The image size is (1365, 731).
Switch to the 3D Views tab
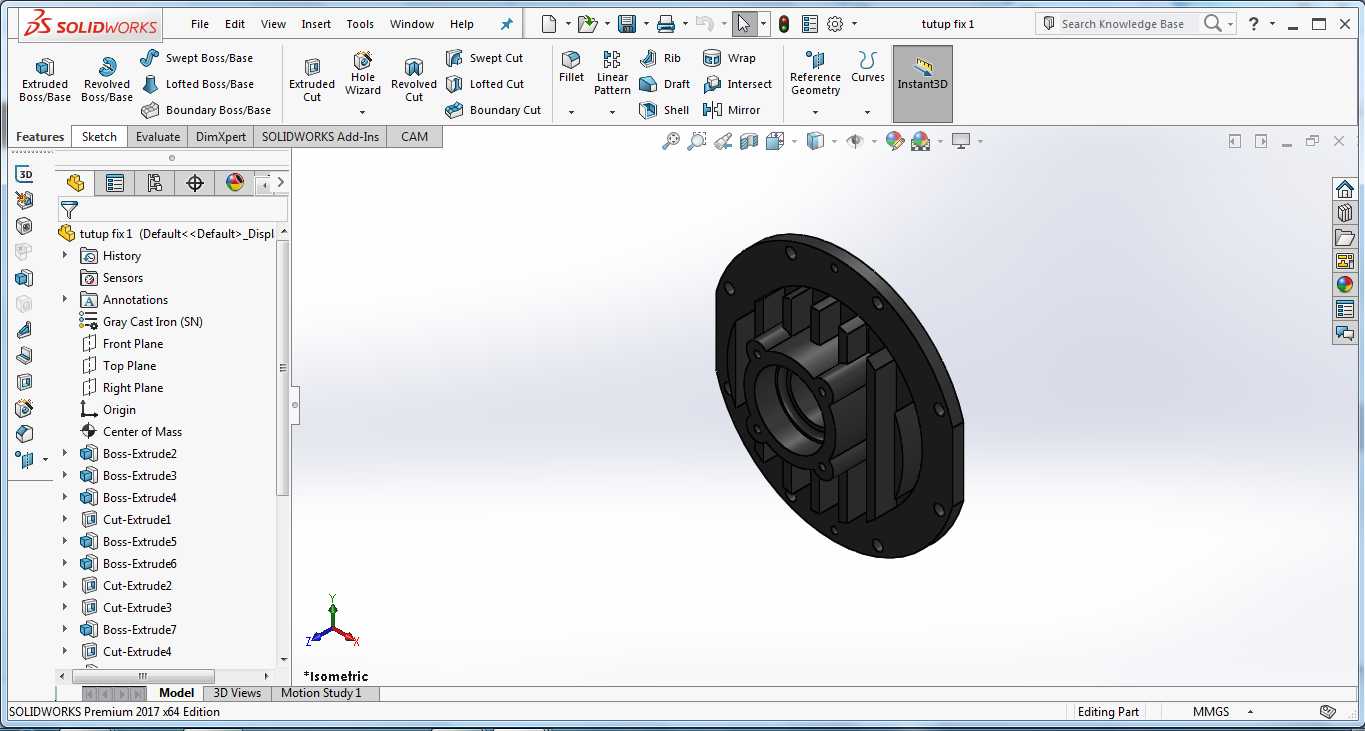tap(237, 693)
